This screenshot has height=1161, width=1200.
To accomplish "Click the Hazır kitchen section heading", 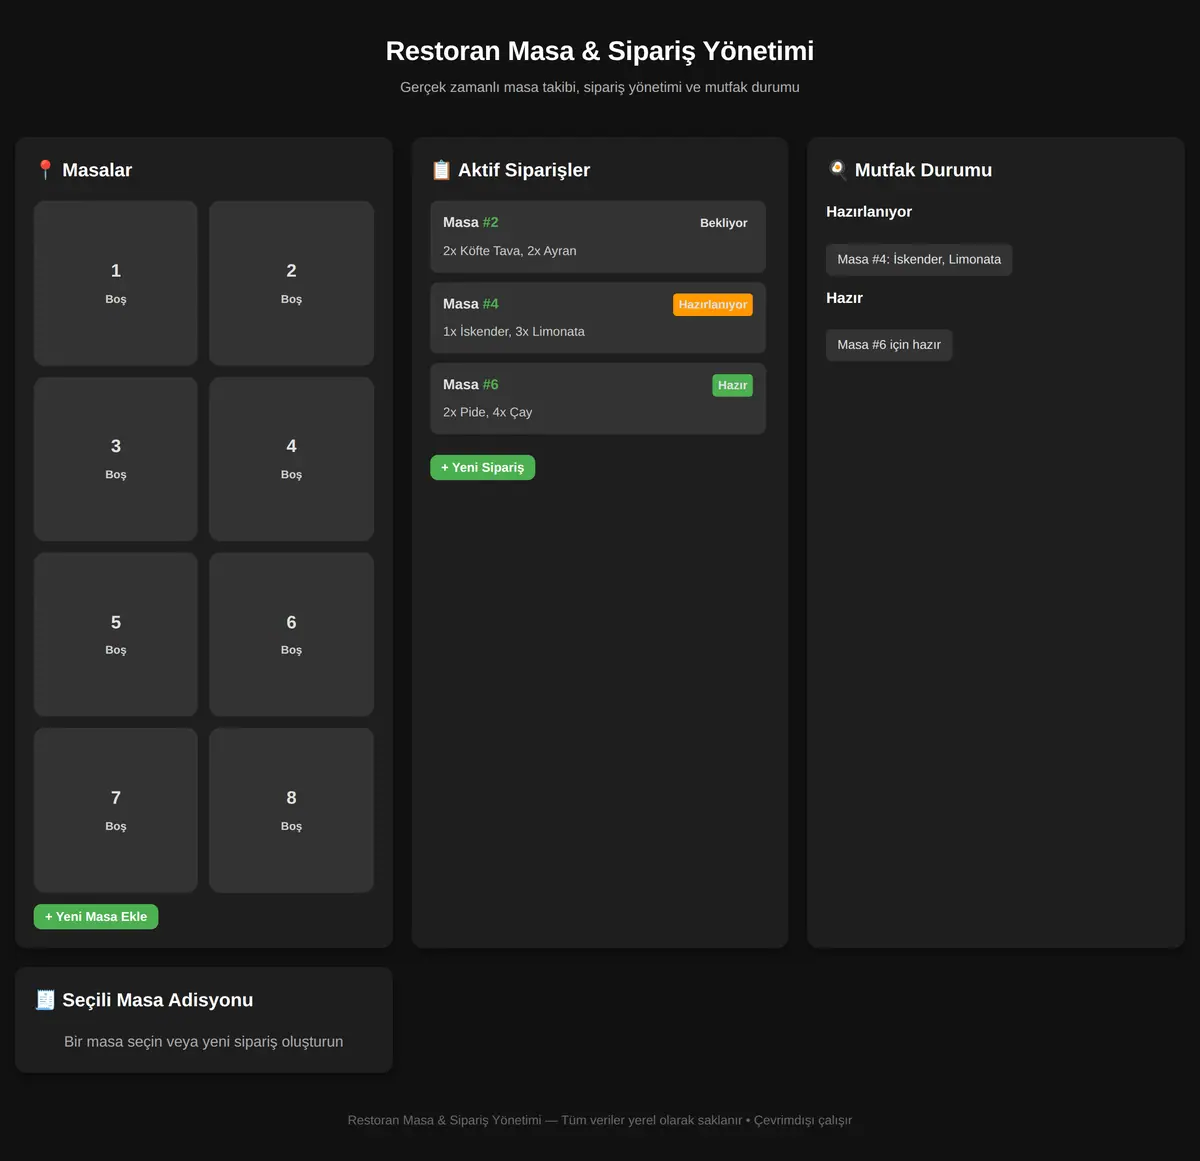I will (844, 298).
